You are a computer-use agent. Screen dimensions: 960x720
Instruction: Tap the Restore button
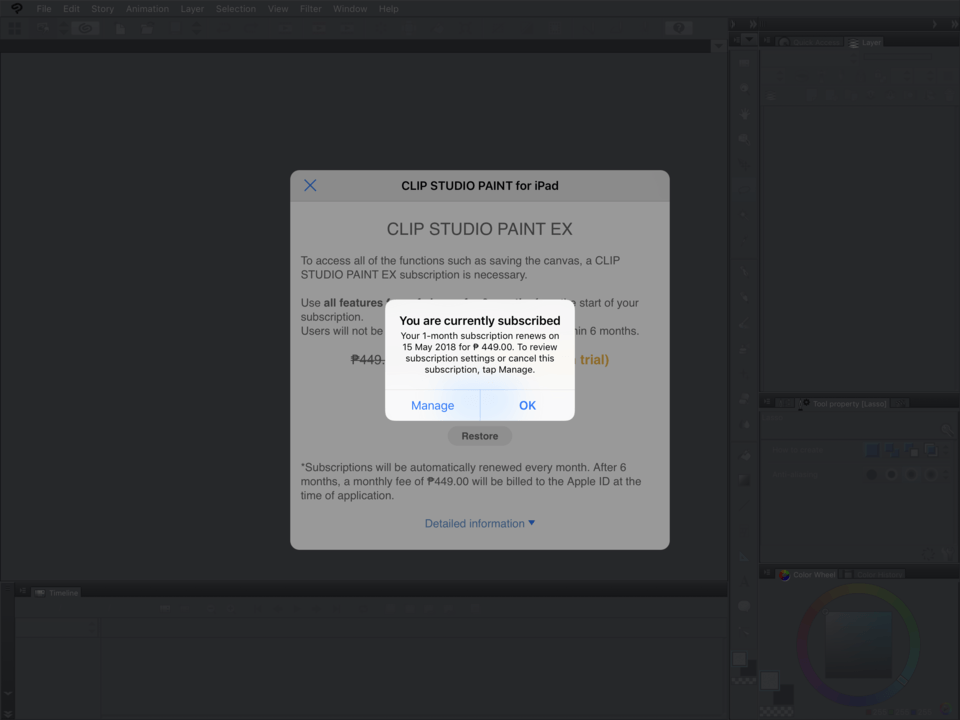tap(479, 436)
